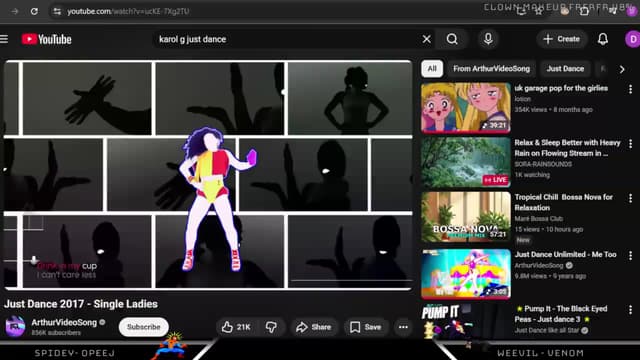This screenshot has height=360, width=640.
Task: Open options for Just Dance Unlimited Me Too
Action: point(631,255)
